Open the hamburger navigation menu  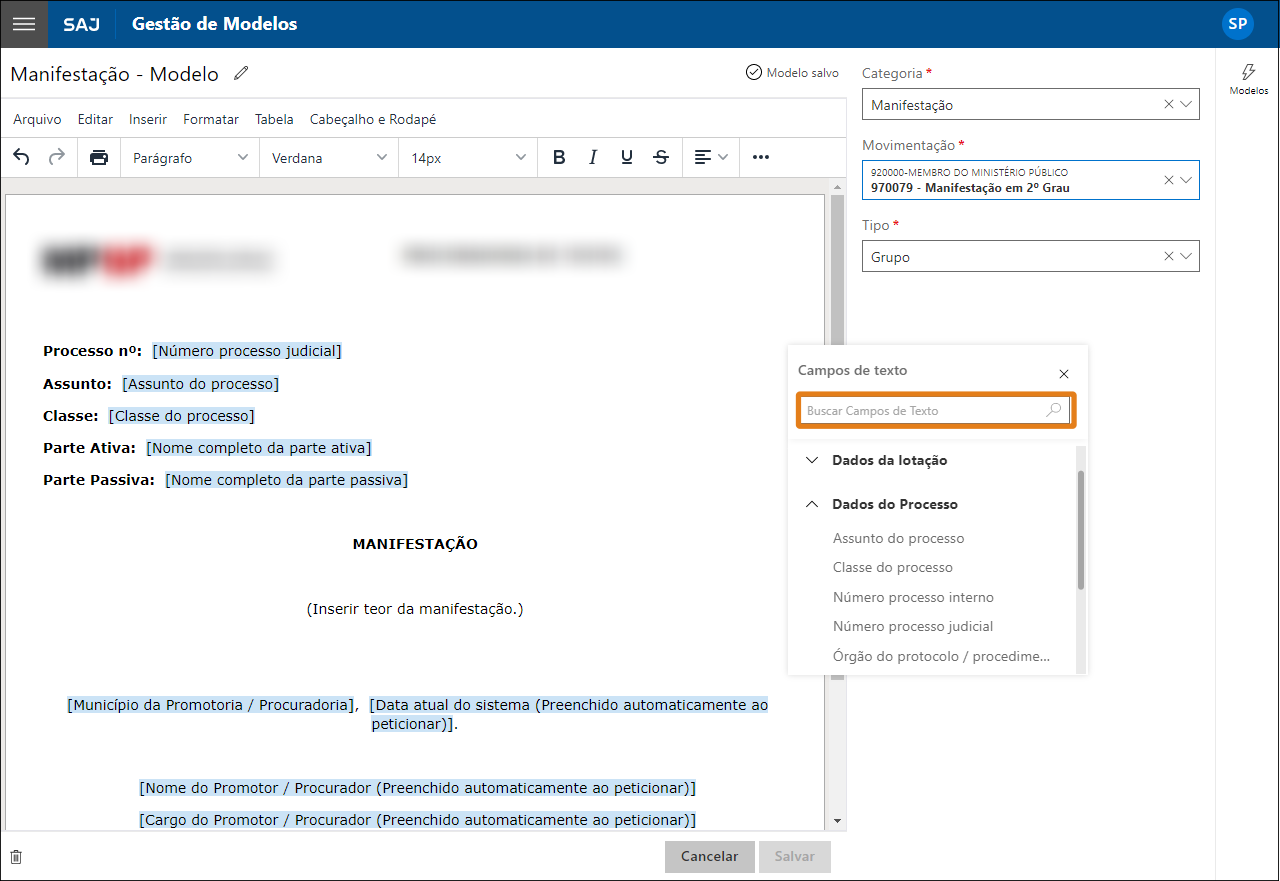tap(24, 24)
